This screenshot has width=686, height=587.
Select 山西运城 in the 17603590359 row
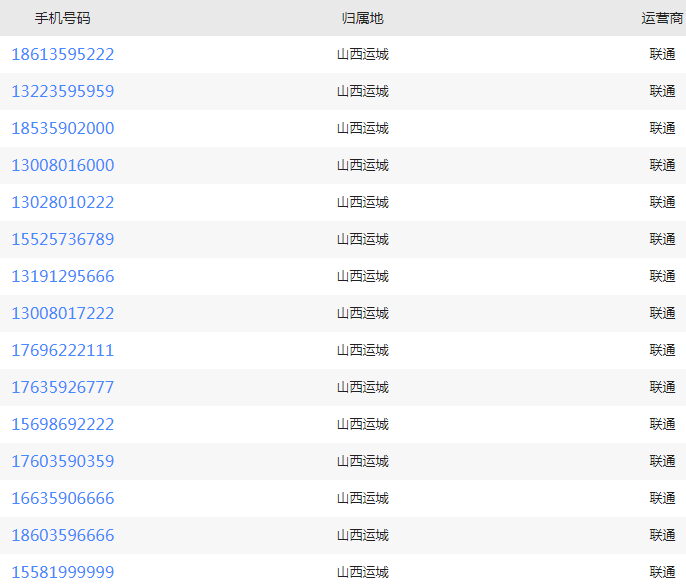tap(363, 461)
